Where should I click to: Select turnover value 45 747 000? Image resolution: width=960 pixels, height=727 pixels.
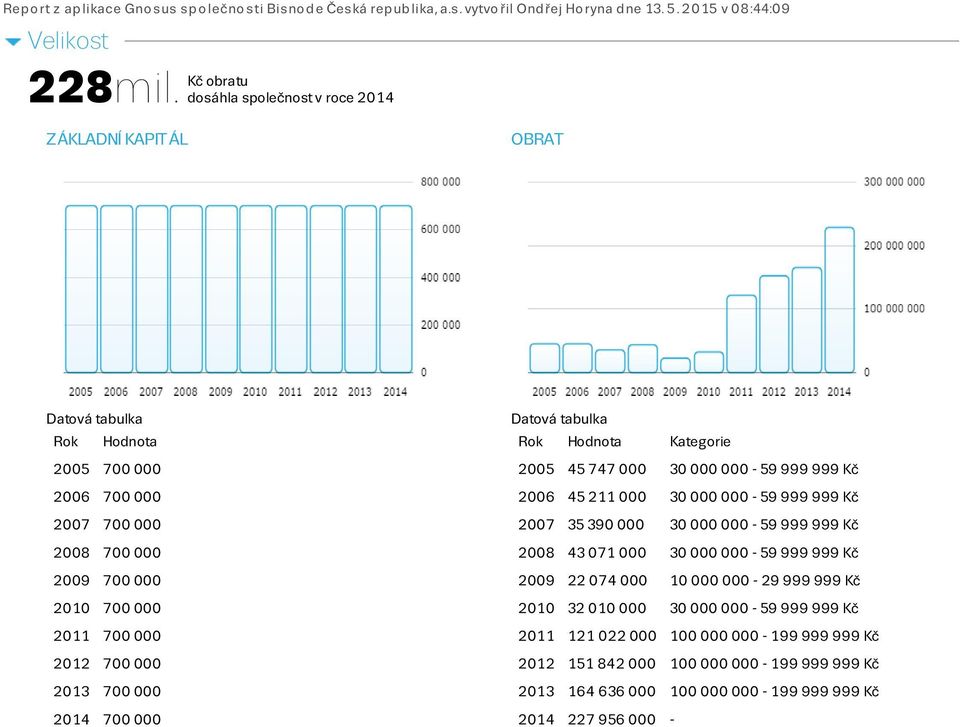coord(606,469)
